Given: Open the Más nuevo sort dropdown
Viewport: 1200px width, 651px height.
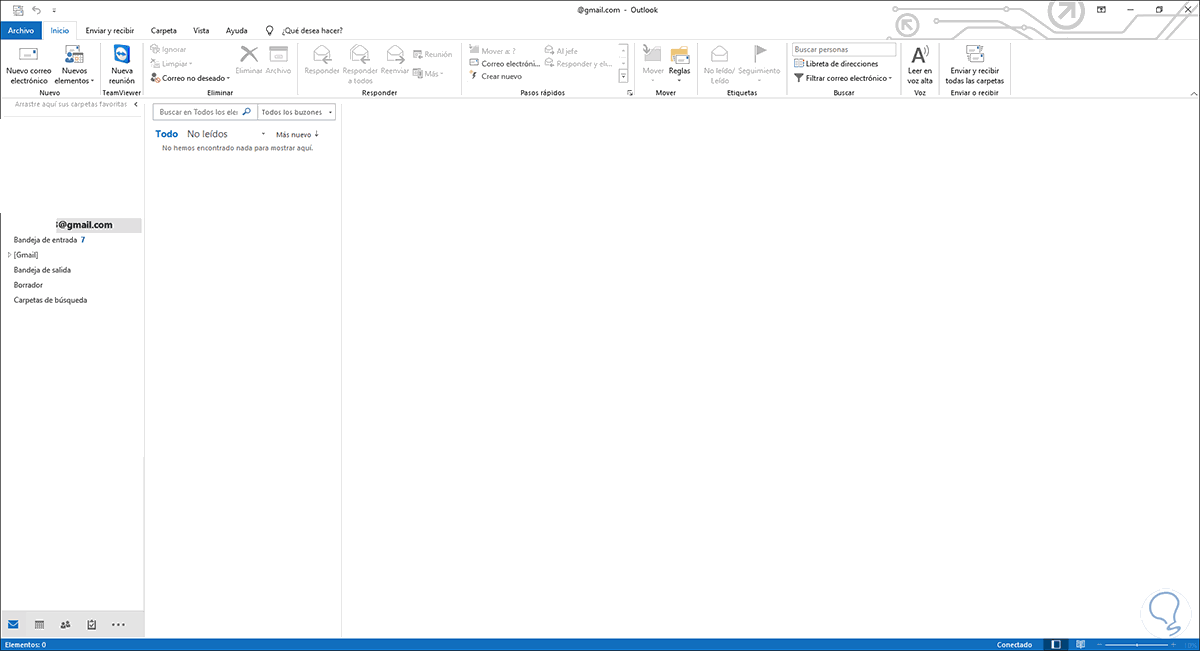Looking at the screenshot, I should tap(297, 134).
